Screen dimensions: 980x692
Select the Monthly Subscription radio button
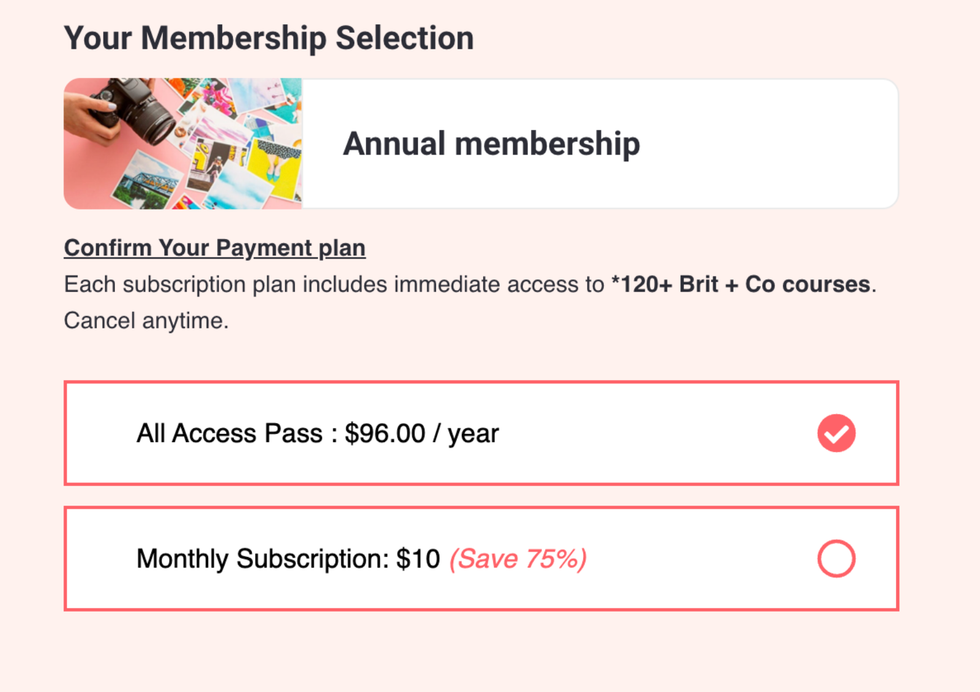pyautogui.click(x=836, y=559)
